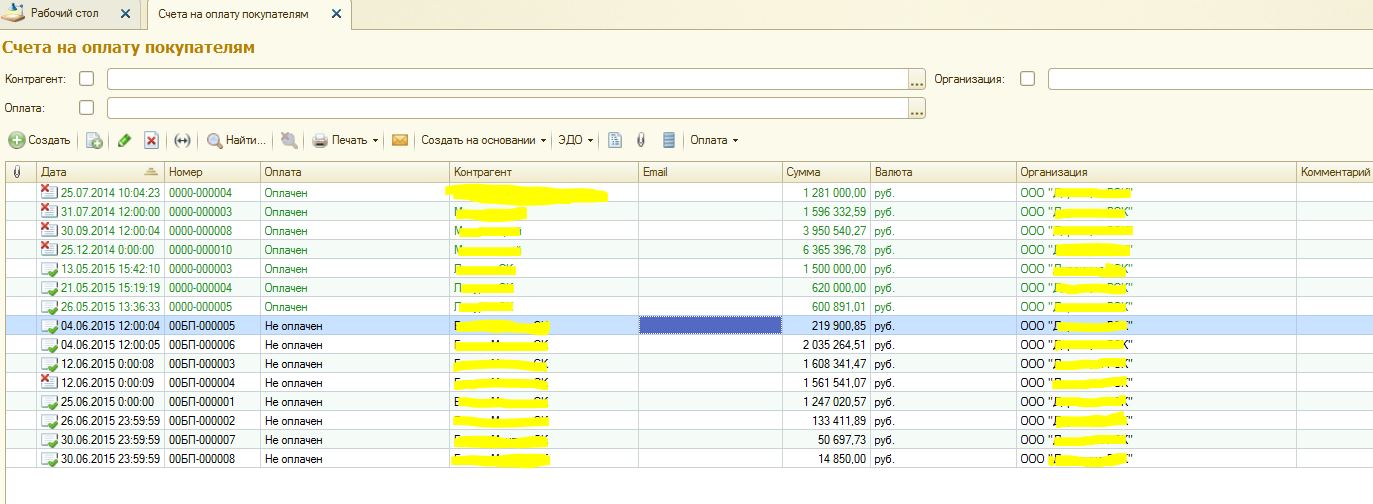Select invoice number 00БП-000008

(202, 459)
